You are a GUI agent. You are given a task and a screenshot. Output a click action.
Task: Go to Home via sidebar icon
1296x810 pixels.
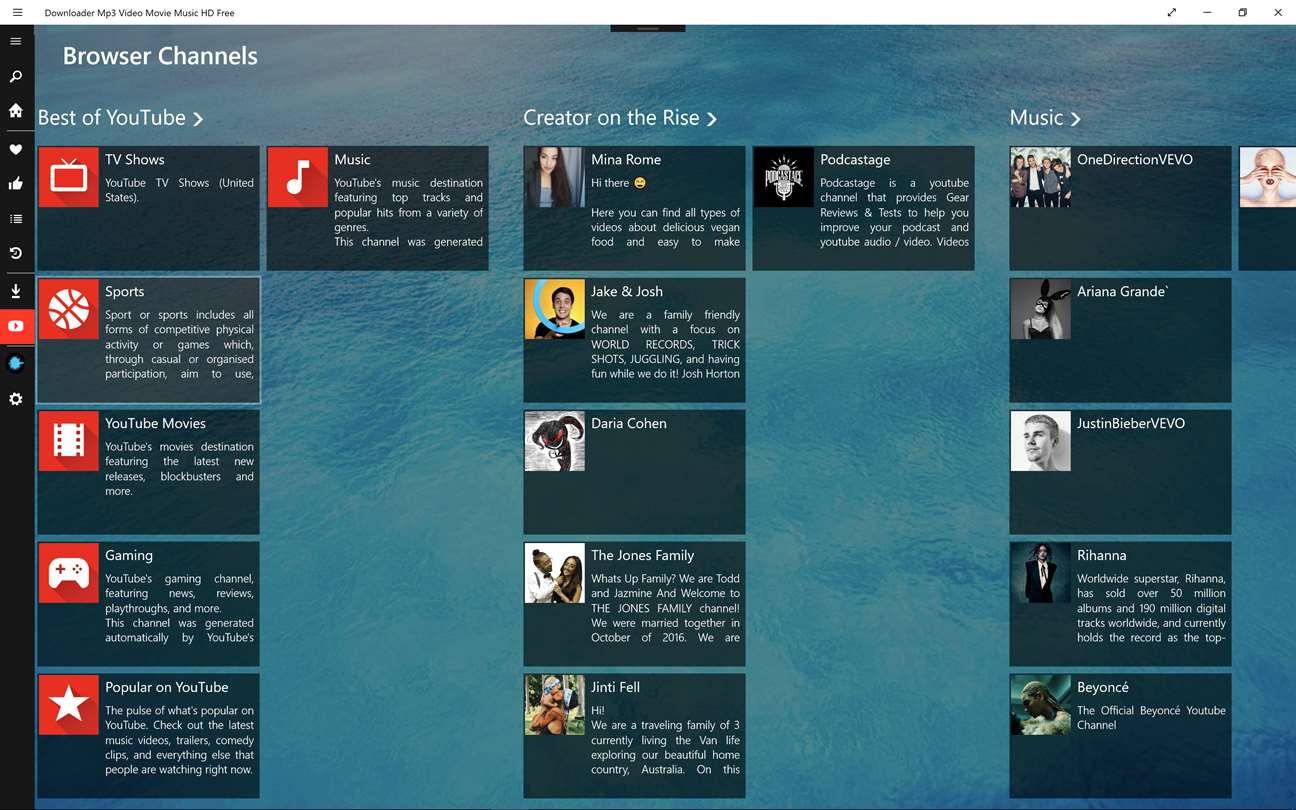pos(15,111)
